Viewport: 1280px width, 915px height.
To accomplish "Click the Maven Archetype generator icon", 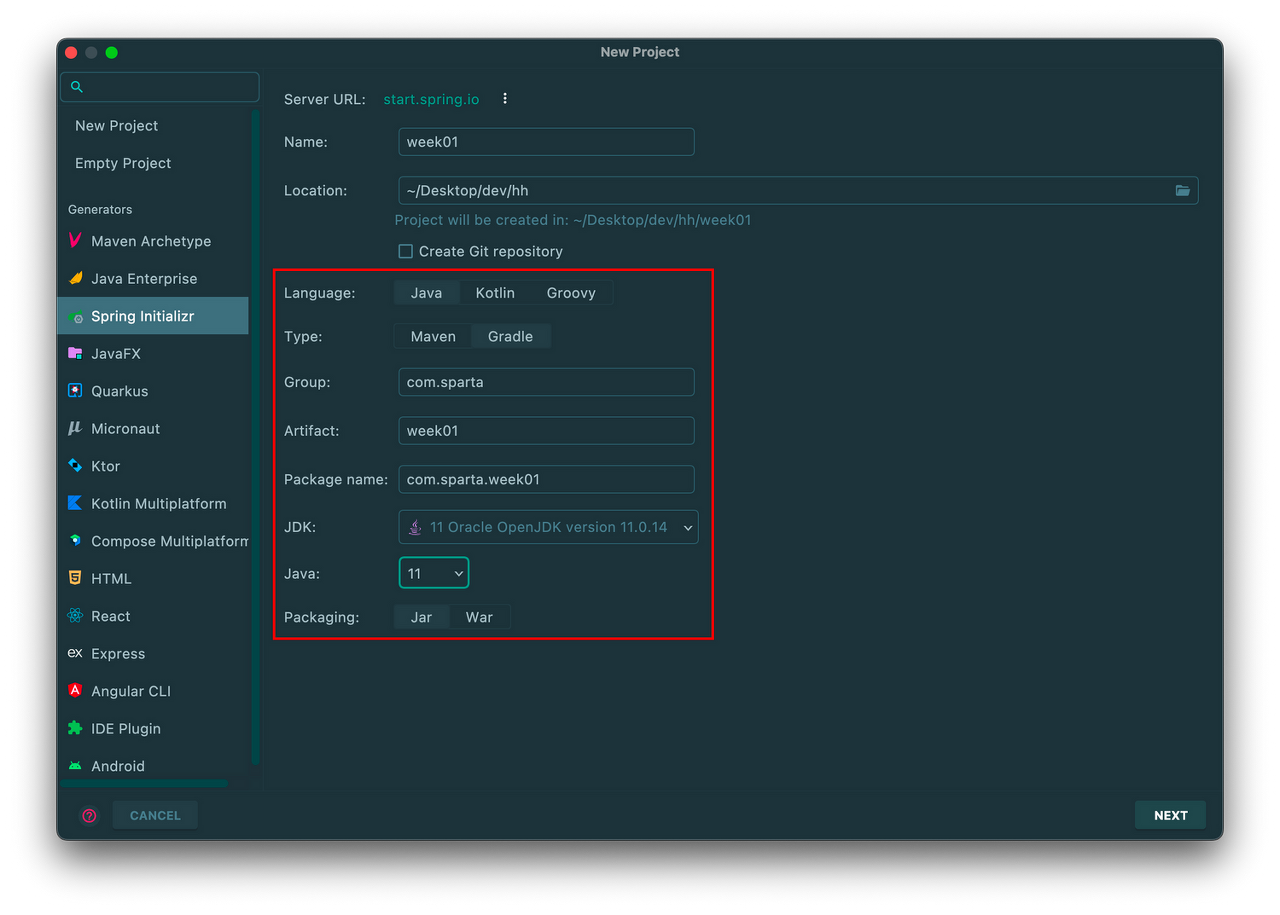I will coord(75,241).
